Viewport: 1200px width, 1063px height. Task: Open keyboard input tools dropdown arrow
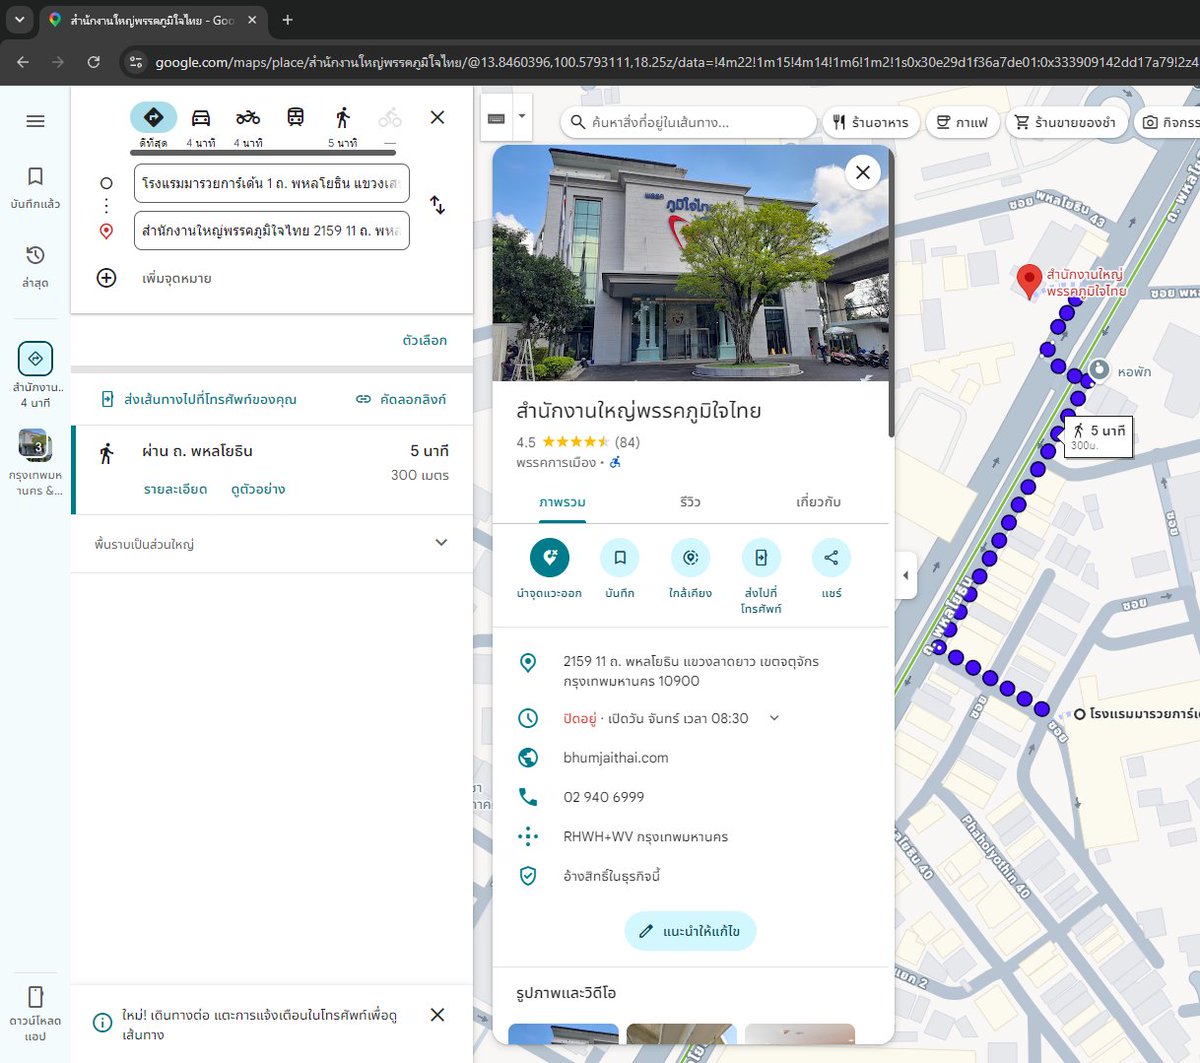521,116
